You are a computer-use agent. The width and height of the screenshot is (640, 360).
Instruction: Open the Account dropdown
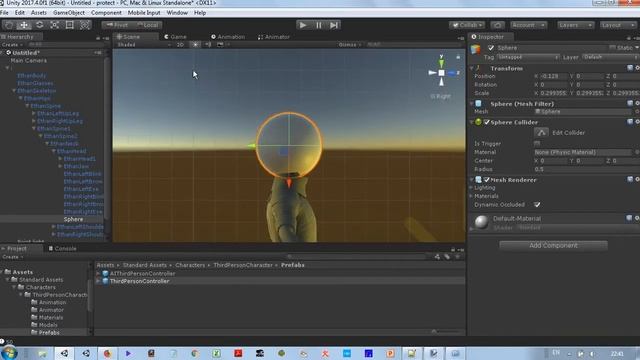coord(528,25)
